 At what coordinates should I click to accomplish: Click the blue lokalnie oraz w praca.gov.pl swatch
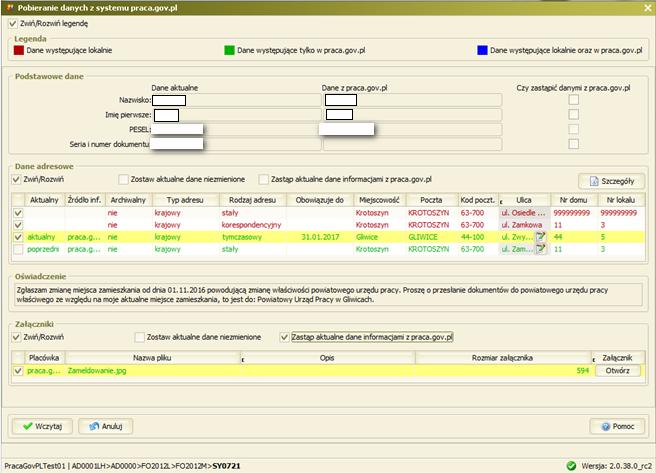482,50
